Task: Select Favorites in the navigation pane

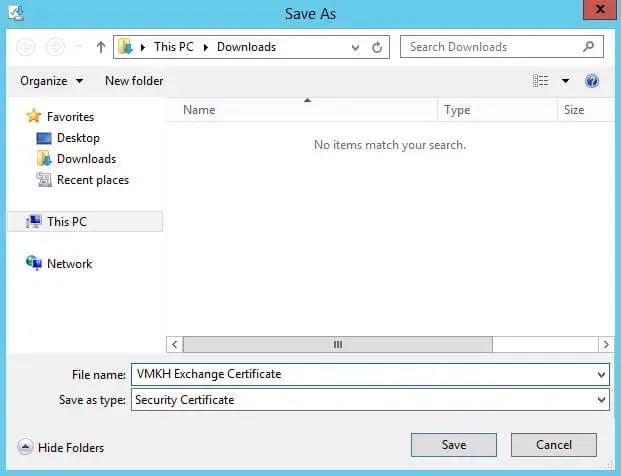Action: point(70,117)
